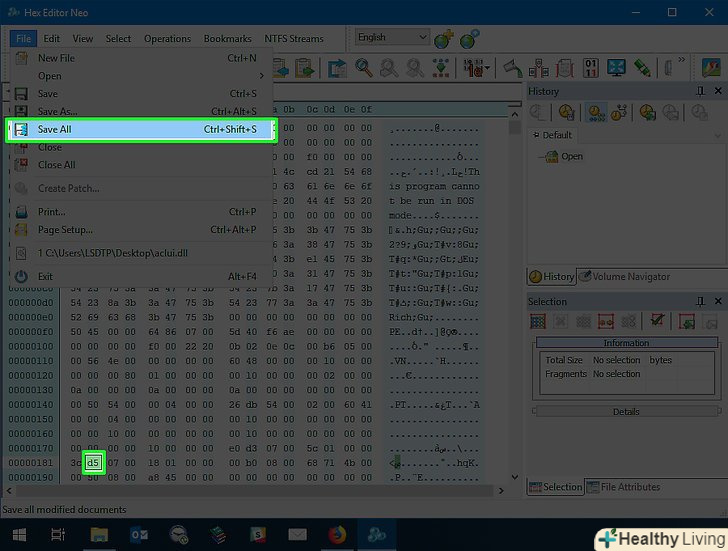Open the Print... menu entry
The width and height of the screenshot is (728, 551).
141,212
